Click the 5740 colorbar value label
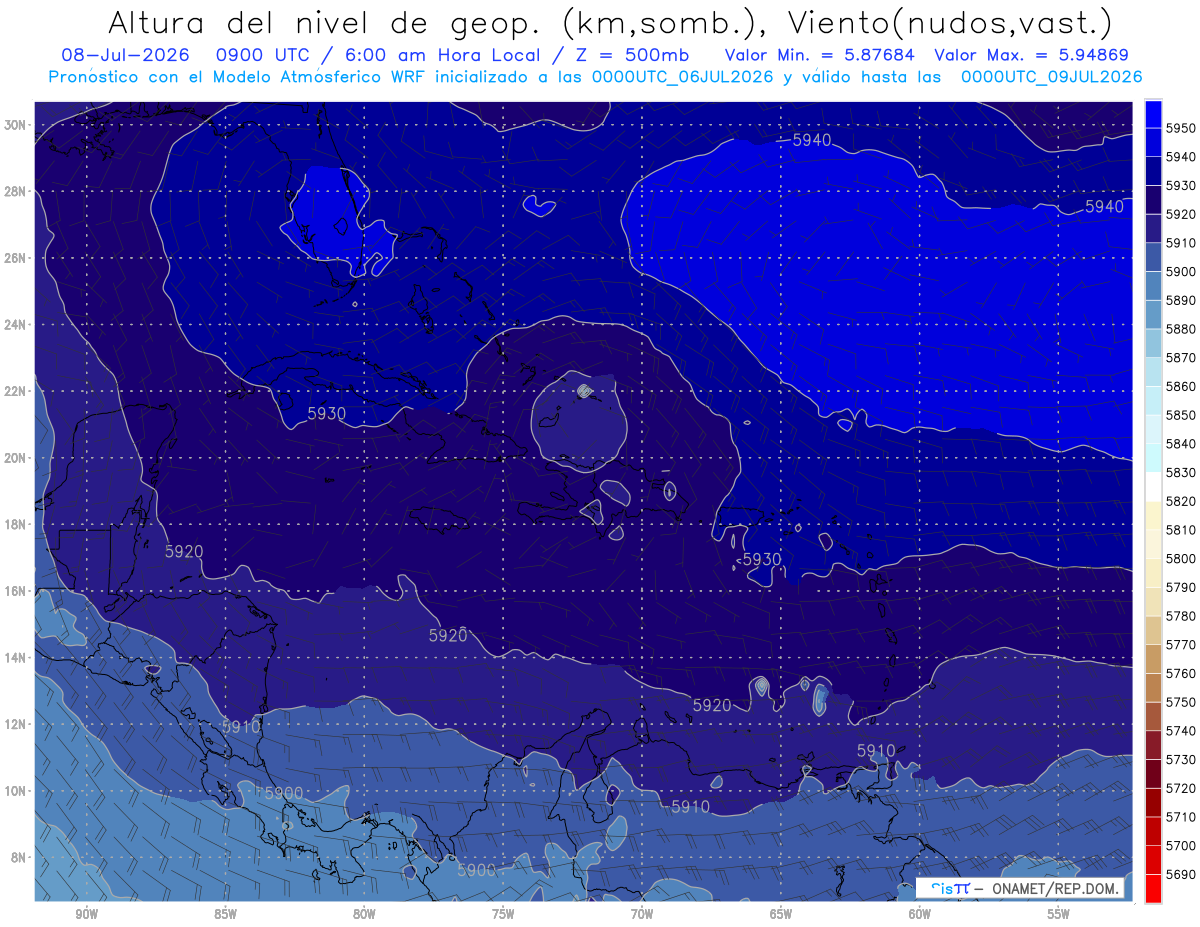 pyautogui.click(x=1181, y=731)
